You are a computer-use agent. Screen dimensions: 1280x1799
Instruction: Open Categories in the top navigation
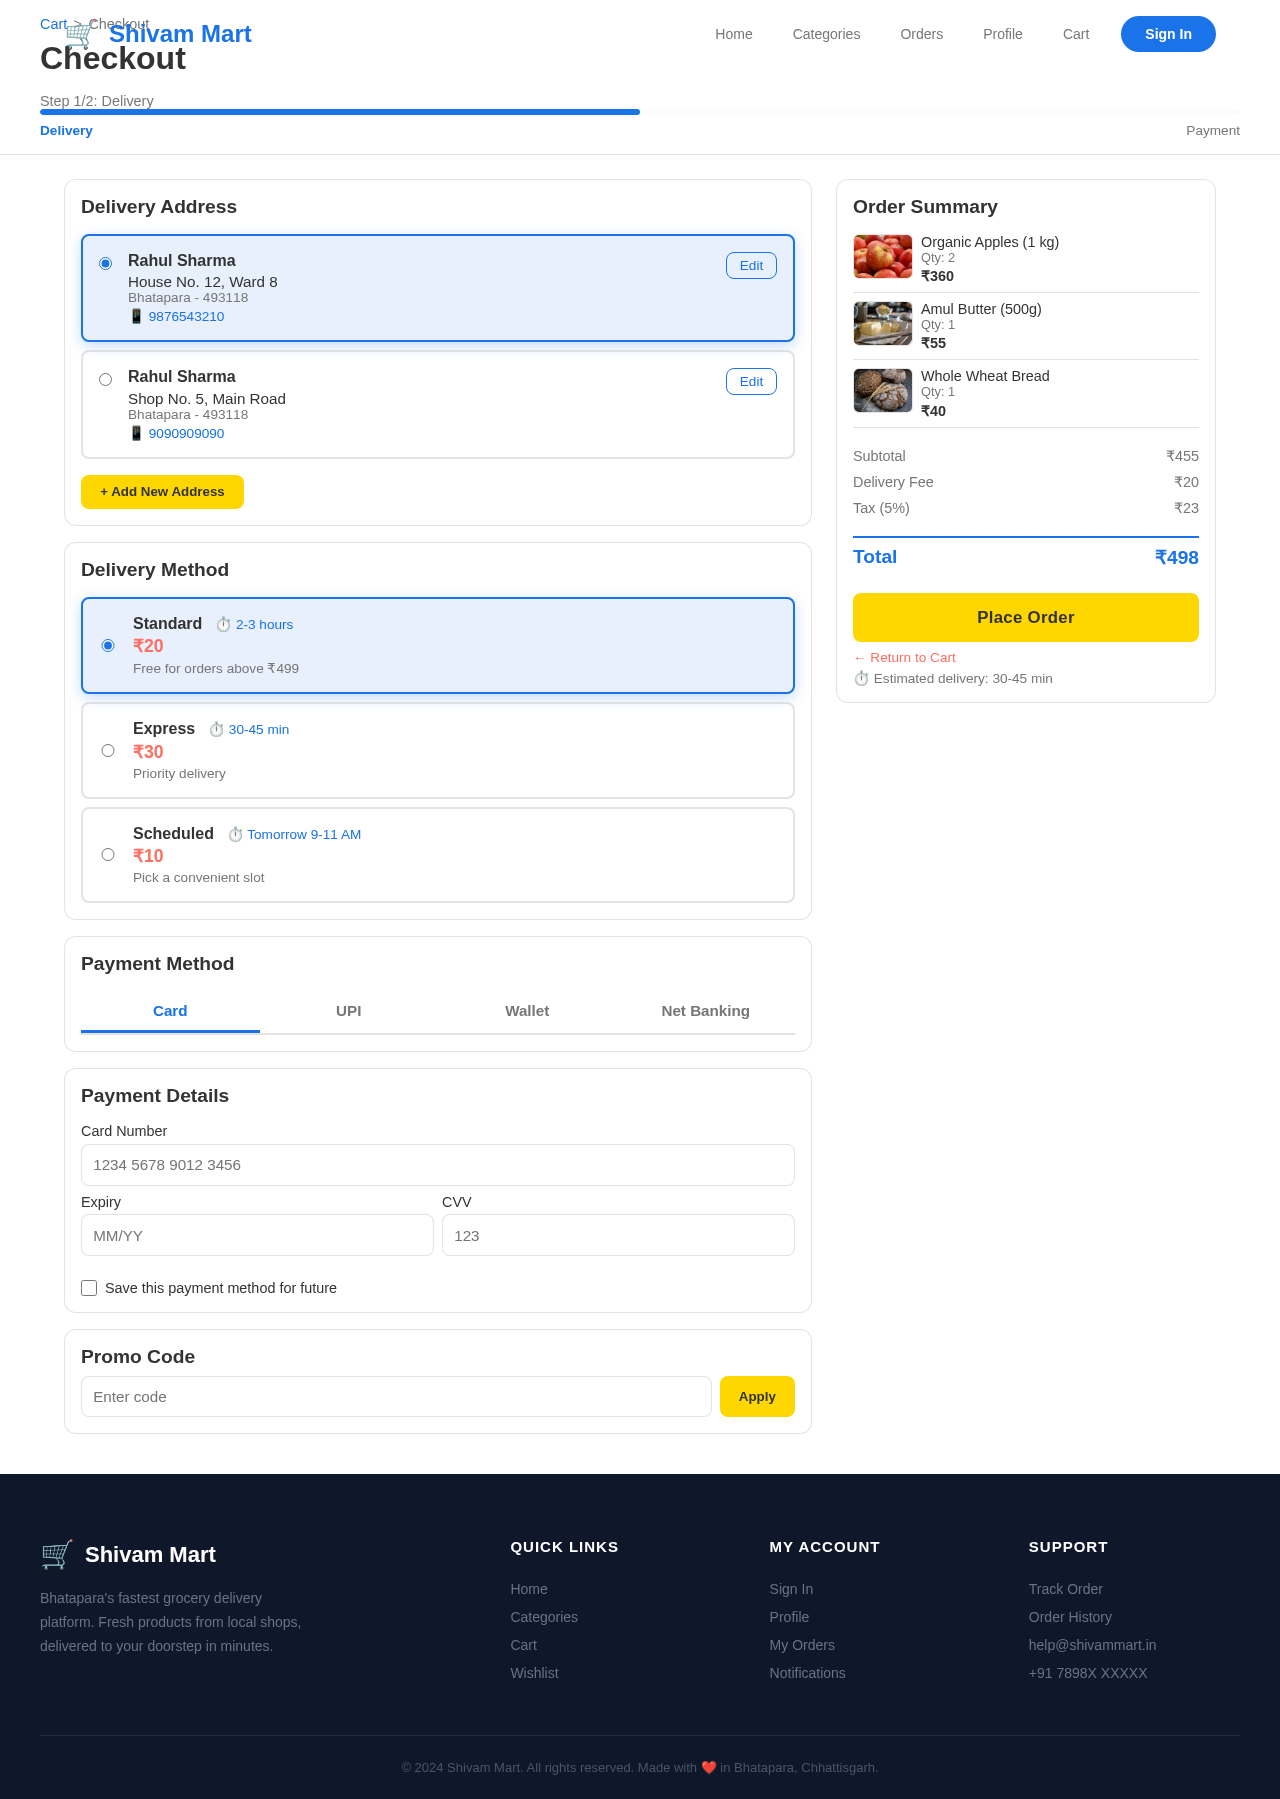(x=826, y=34)
